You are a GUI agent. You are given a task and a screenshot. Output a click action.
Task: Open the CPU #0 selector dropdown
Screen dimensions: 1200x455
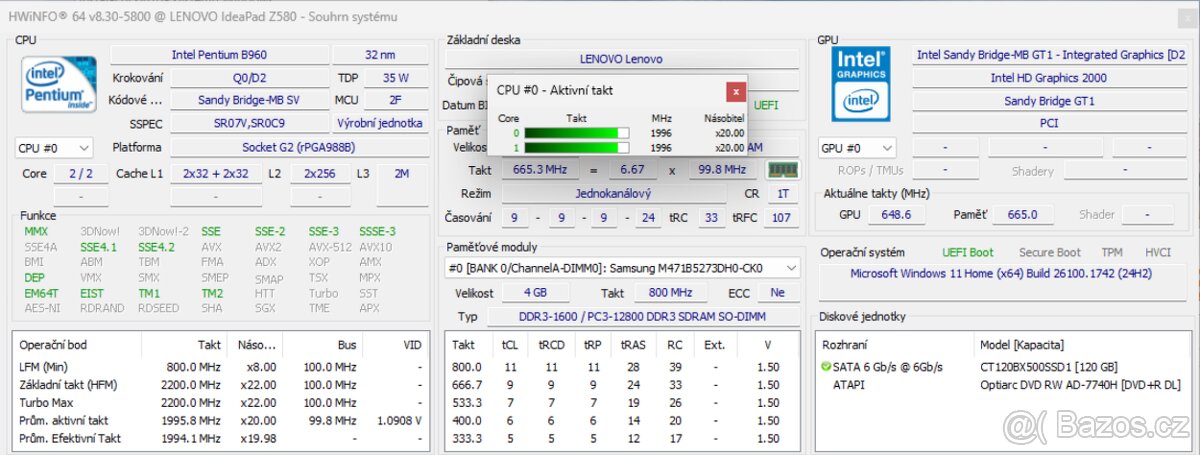tap(54, 148)
